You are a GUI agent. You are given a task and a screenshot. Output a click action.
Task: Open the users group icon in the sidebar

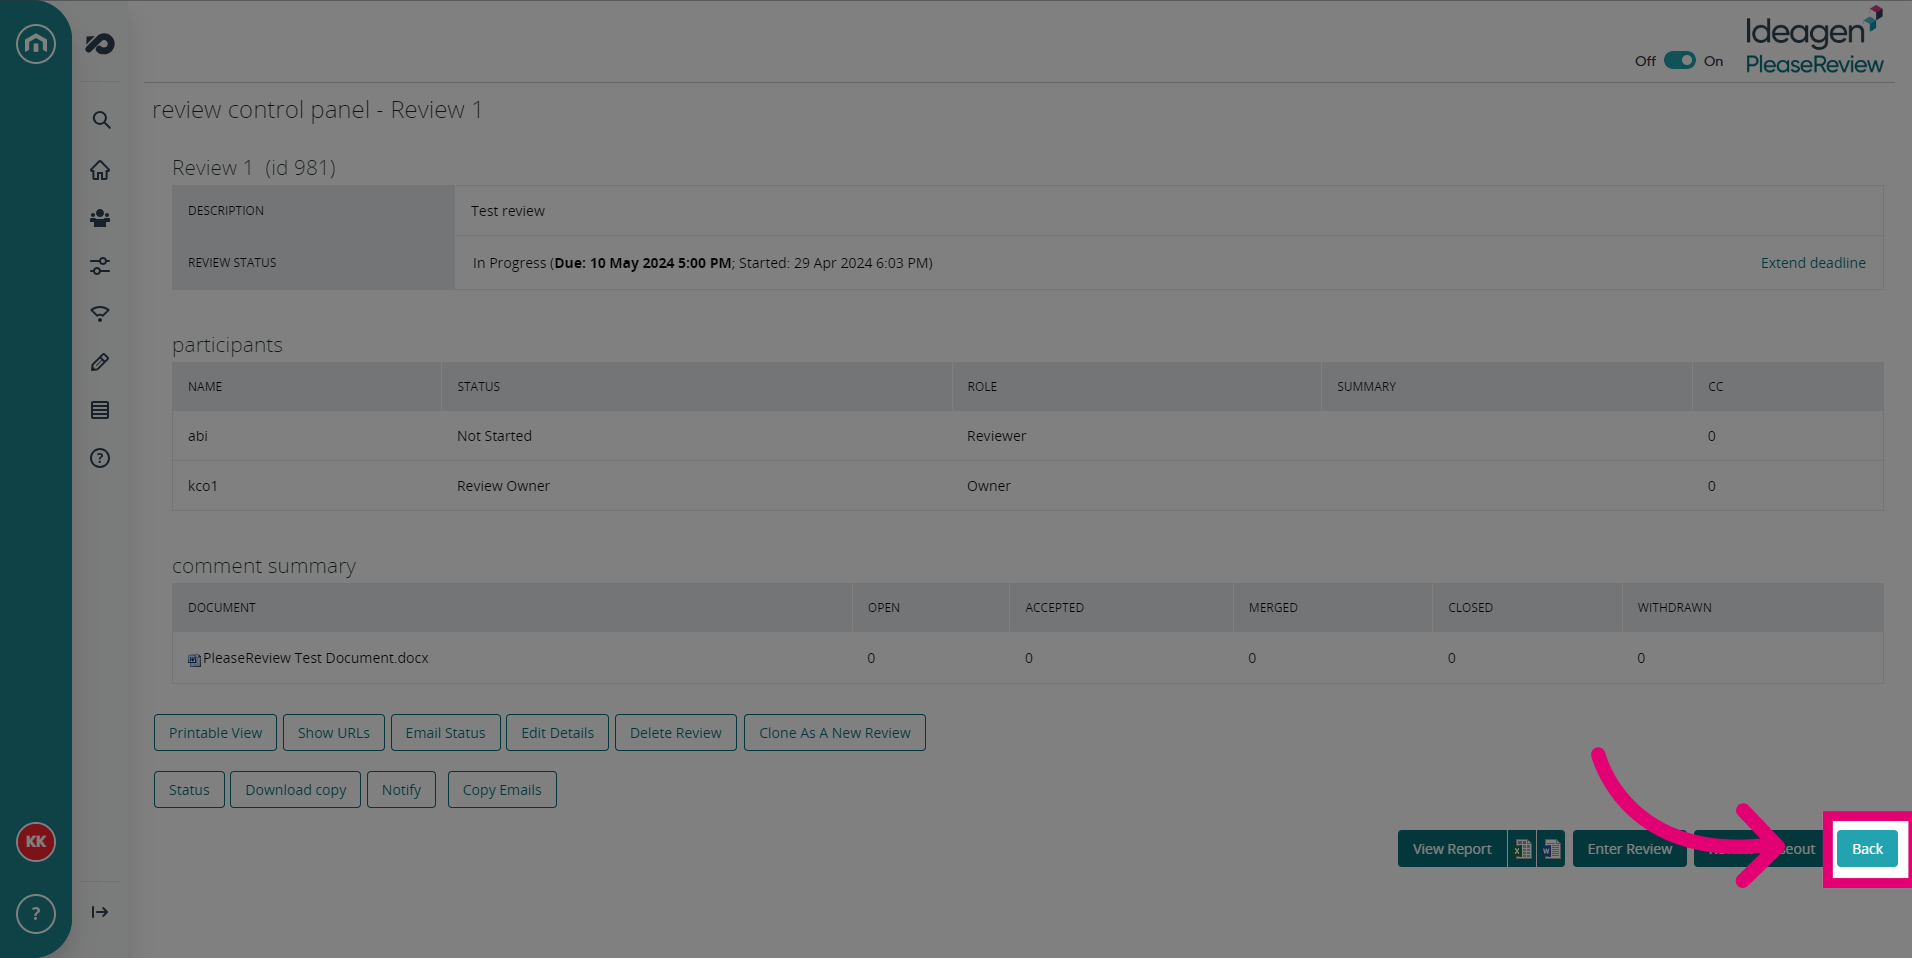(100, 218)
